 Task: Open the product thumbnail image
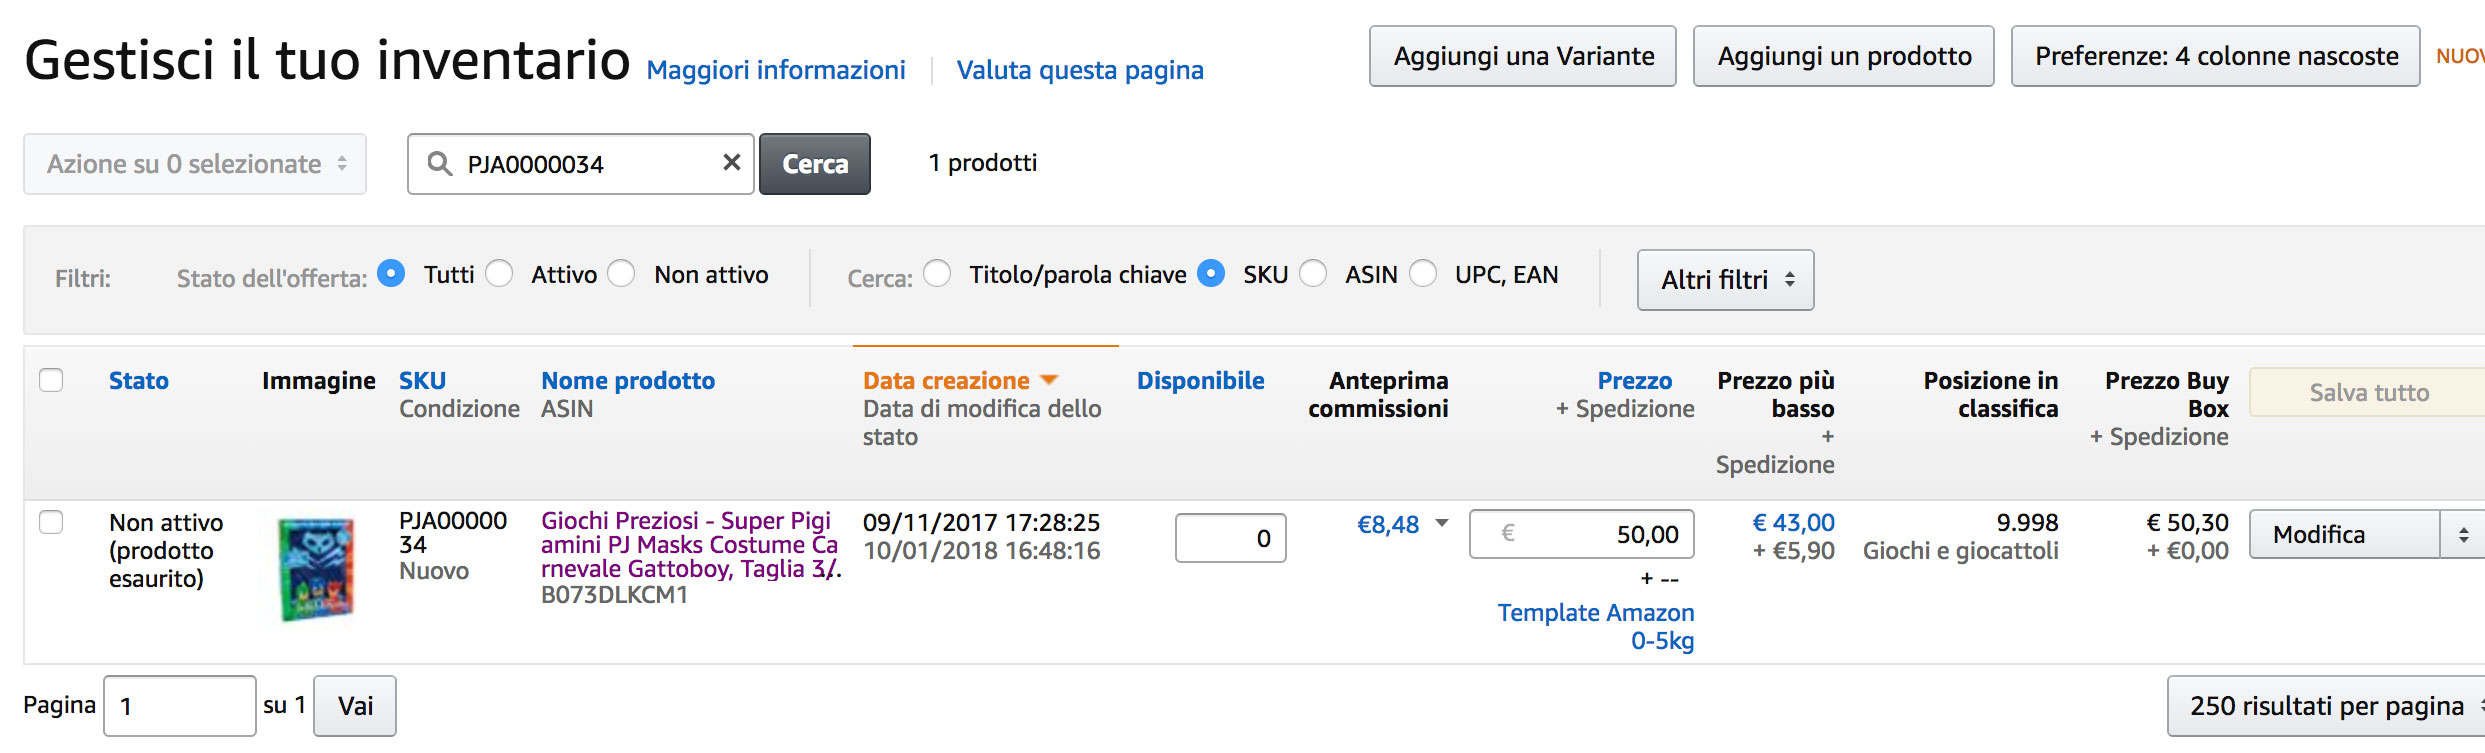coord(316,568)
